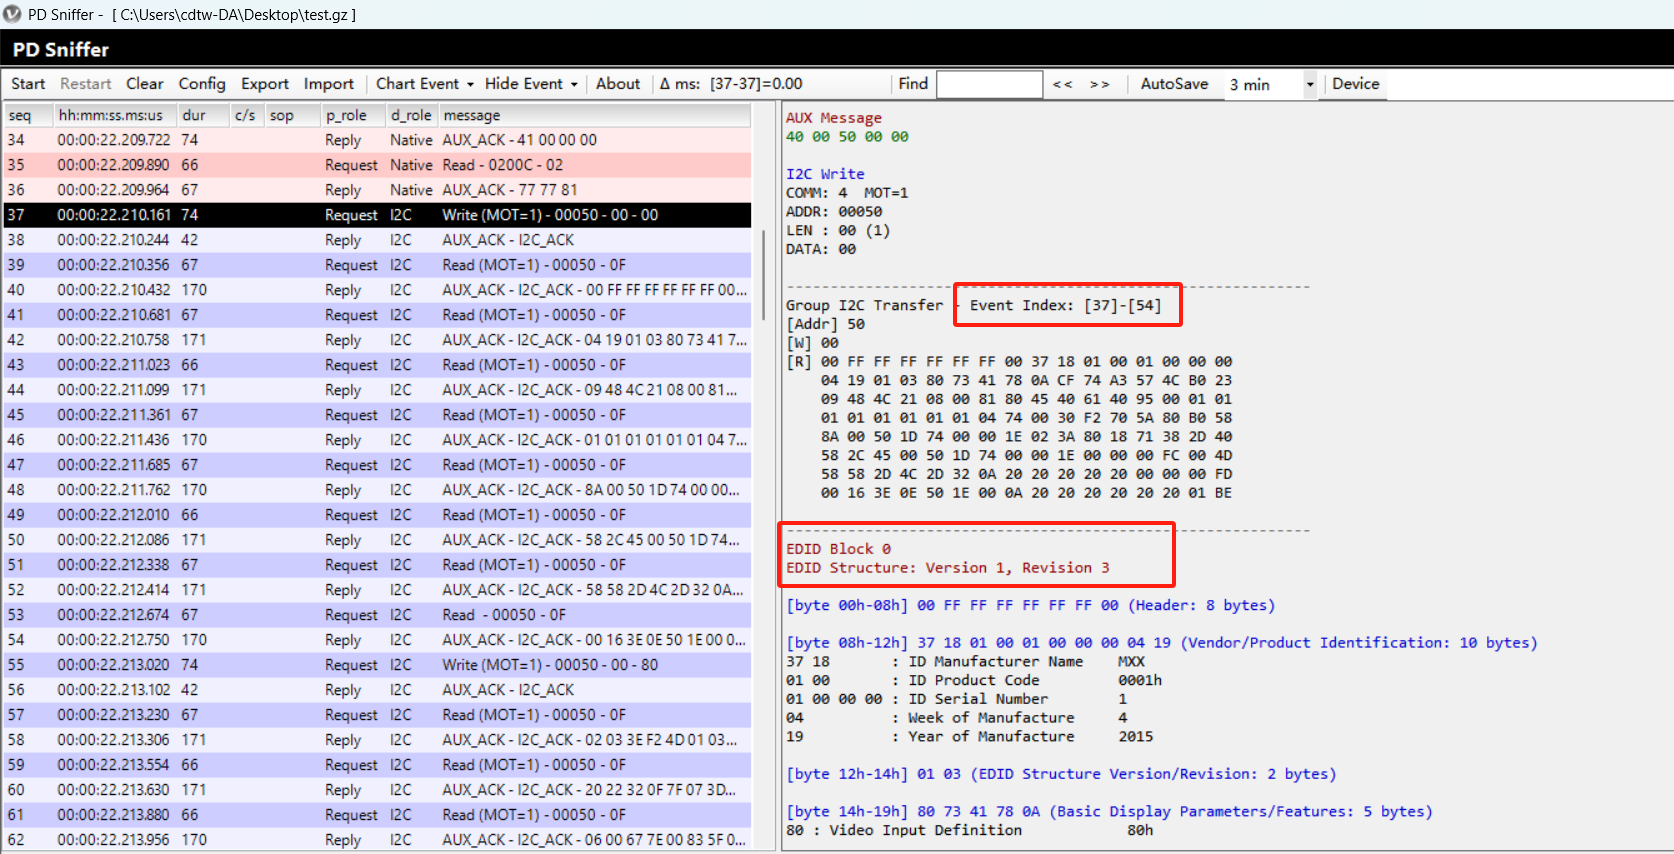The width and height of the screenshot is (1674, 854).
Task: Click the message column header
Action: tap(472, 116)
